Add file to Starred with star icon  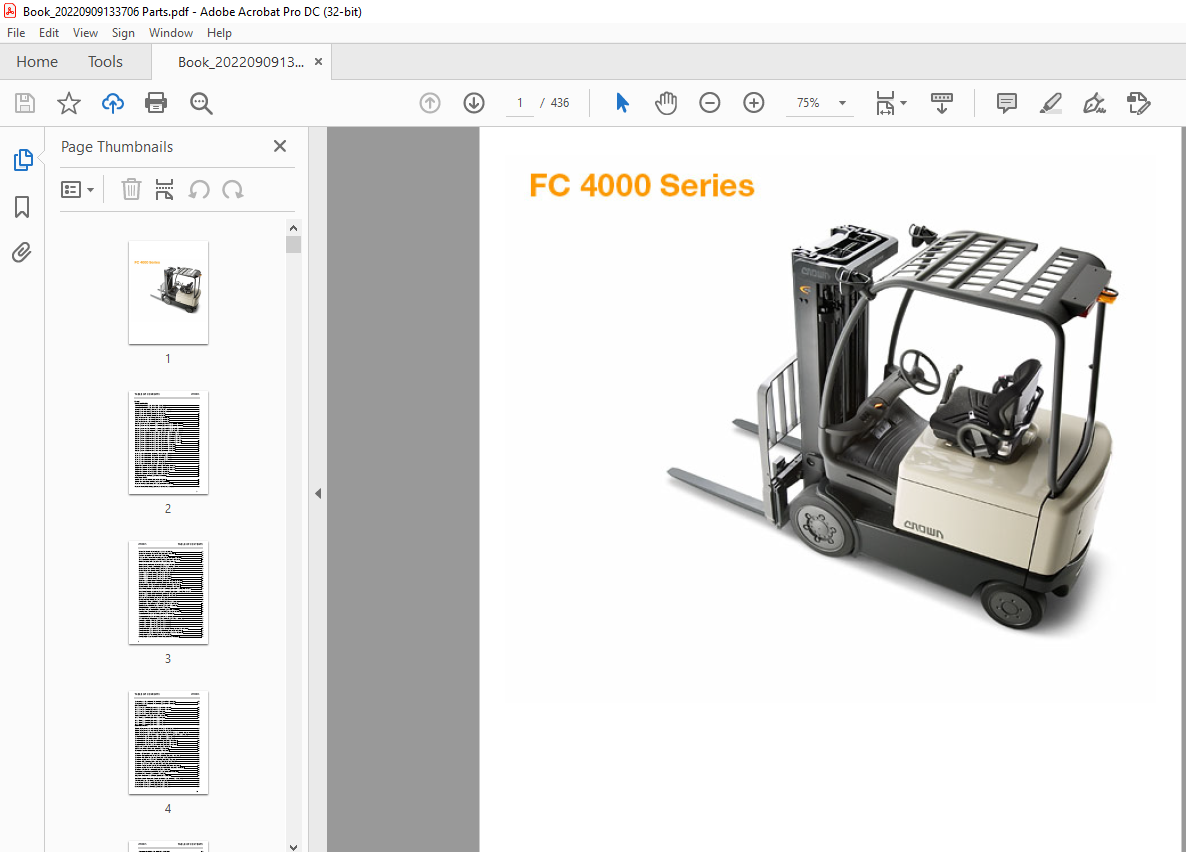pos(69,103)
